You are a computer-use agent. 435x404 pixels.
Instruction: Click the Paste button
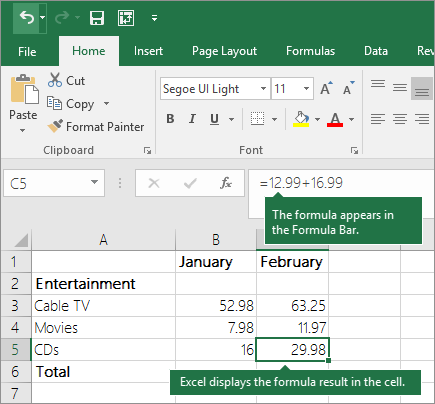click(x=23, y=103)
